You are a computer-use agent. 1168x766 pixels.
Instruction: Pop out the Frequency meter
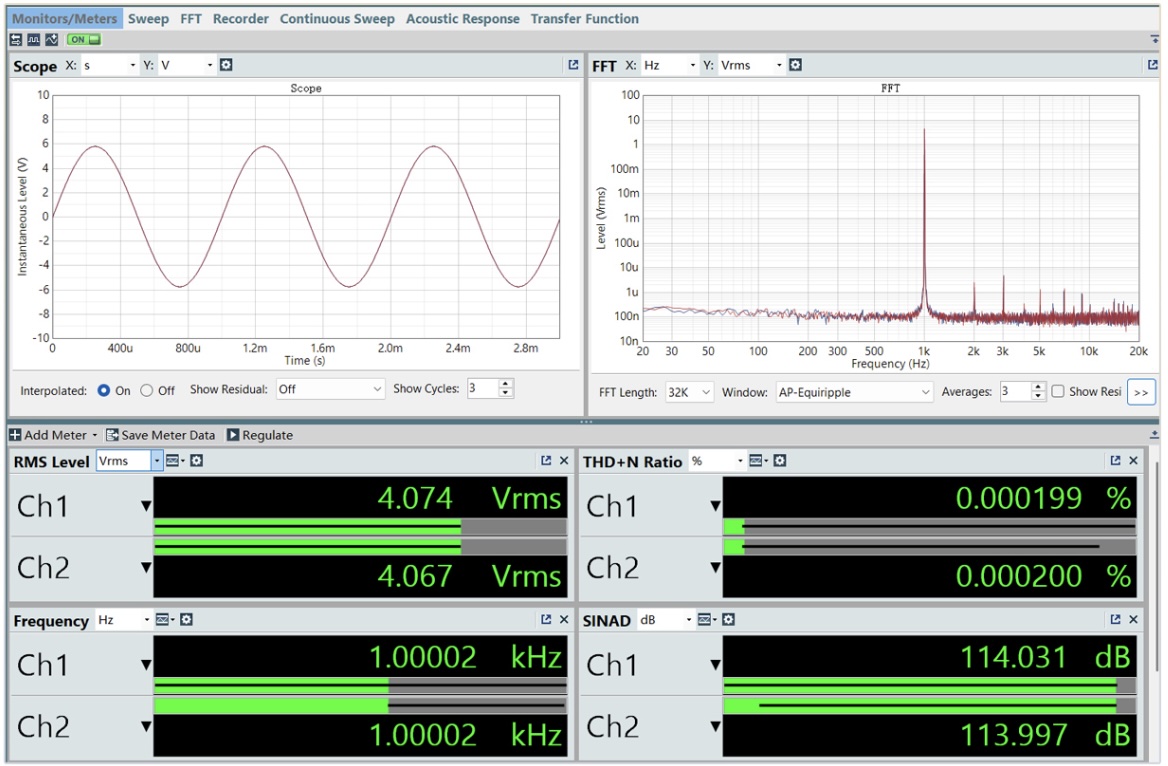point(546,619)
